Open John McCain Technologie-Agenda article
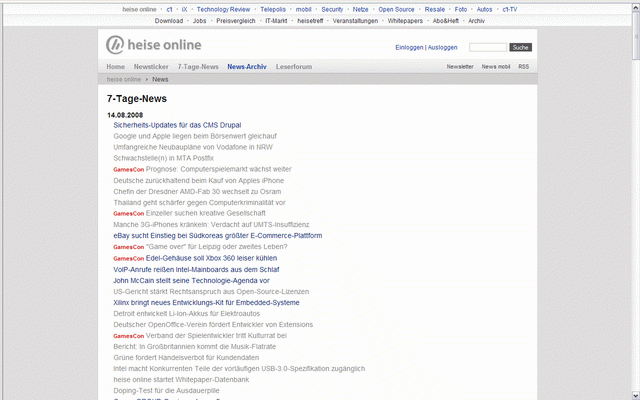The image size is (640, 400). (x=191, y=280)
